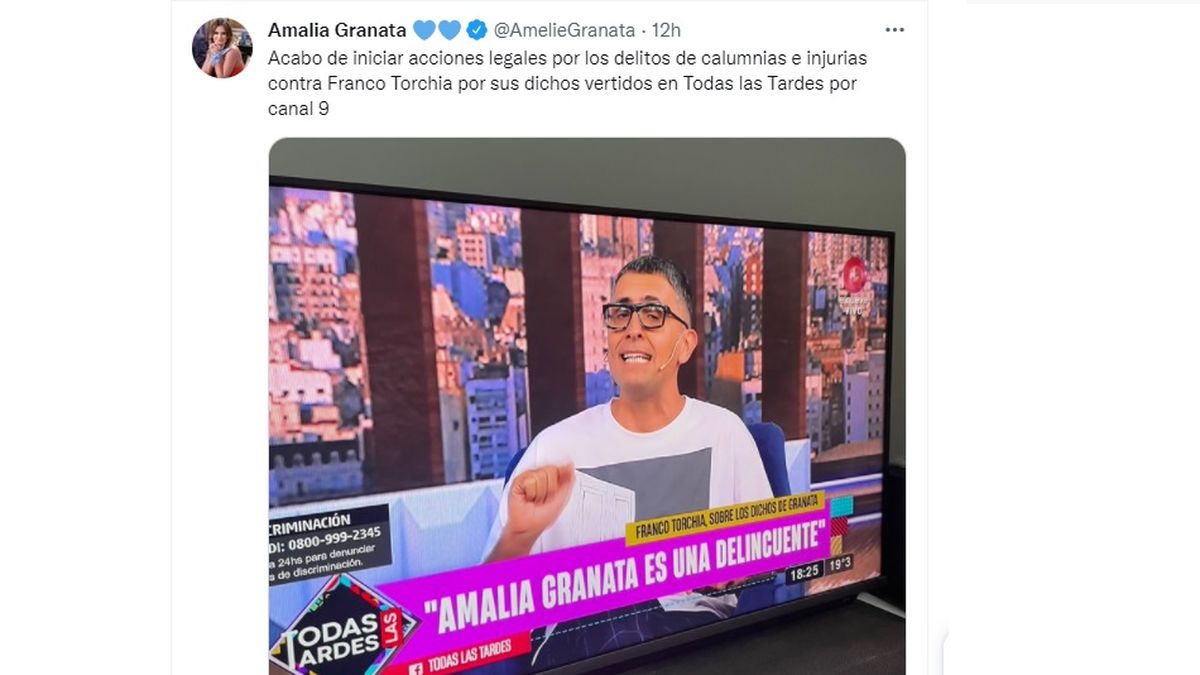
Task: Click the 19°3 temperature readout
Action: click(x=840, y=563)
